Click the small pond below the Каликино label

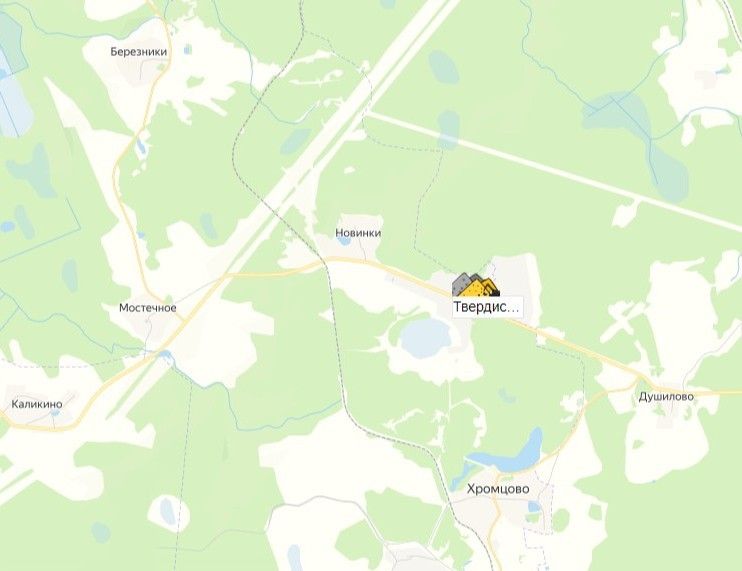(x=55, y=413)
